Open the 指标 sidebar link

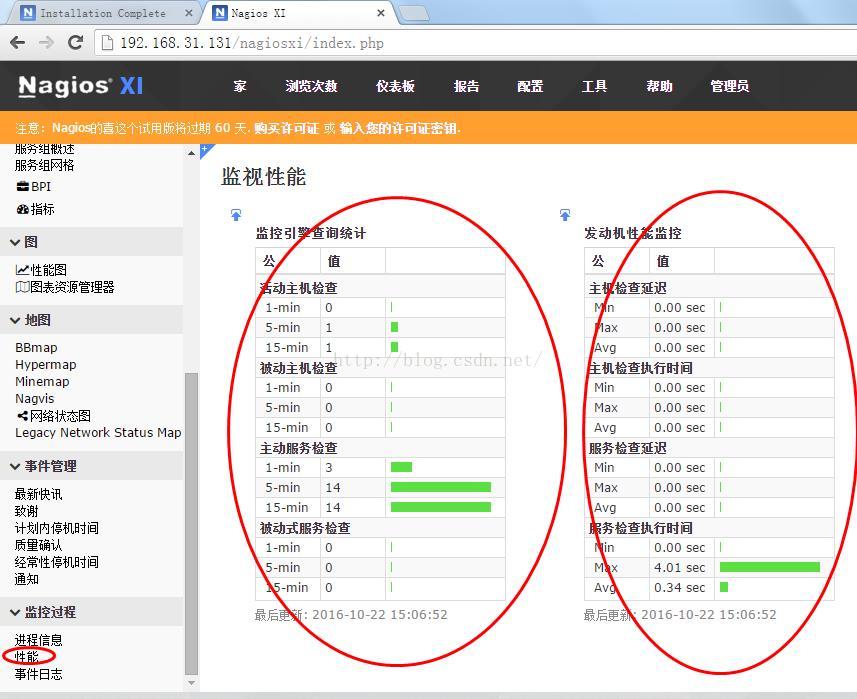[43, 209]
